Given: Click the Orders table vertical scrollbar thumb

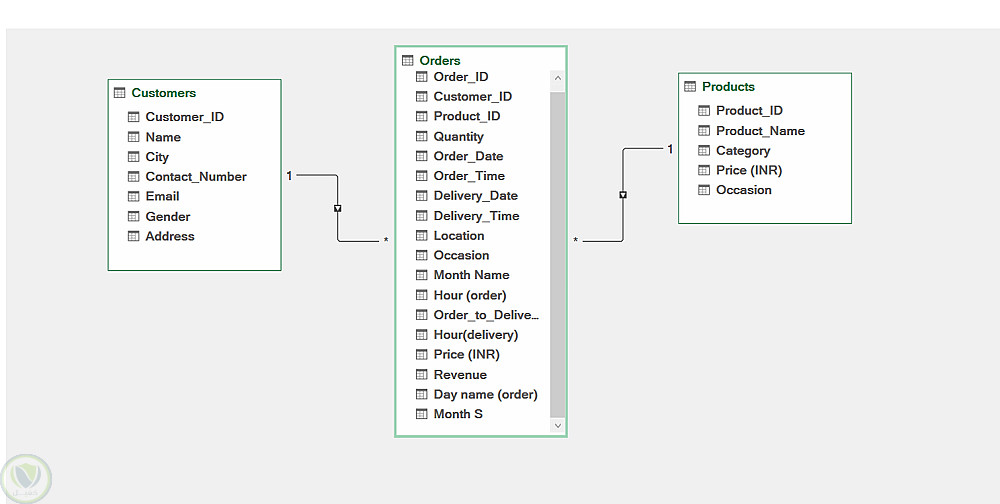Looking at the screenshot, I should pos(558,250).
